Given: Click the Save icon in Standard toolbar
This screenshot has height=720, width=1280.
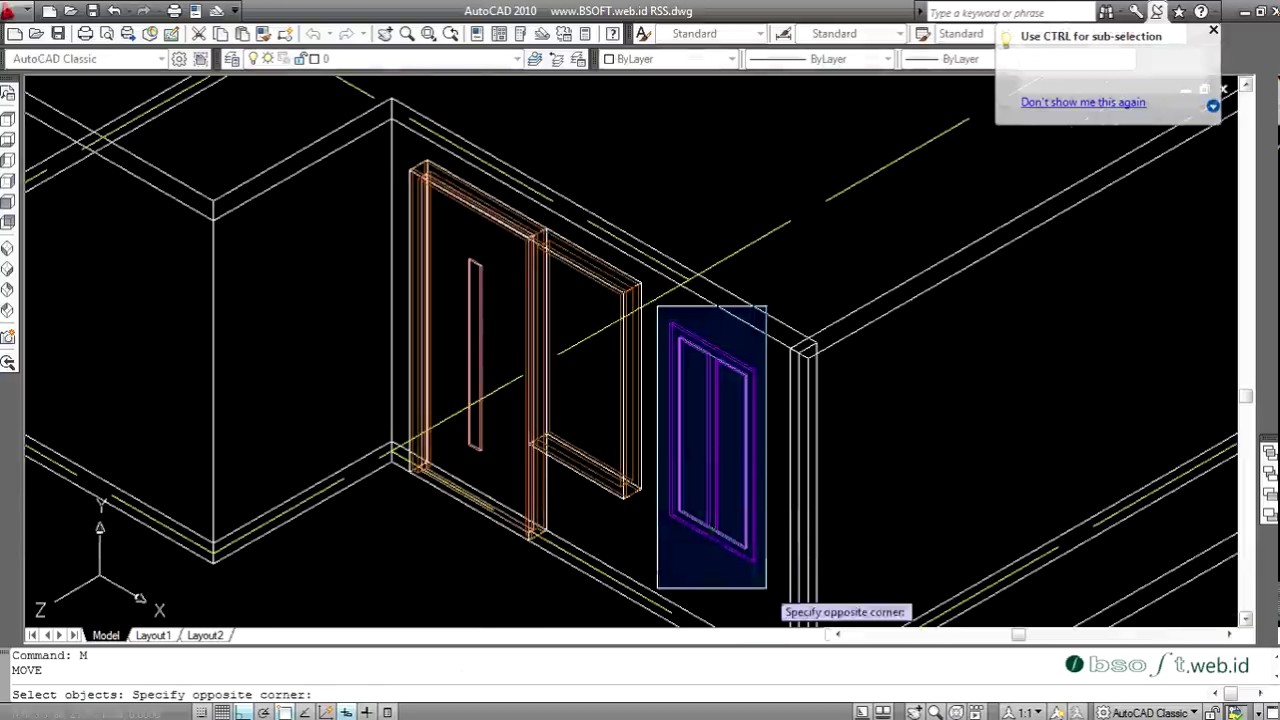Looking at the screenshot, I should click(58, 34).
